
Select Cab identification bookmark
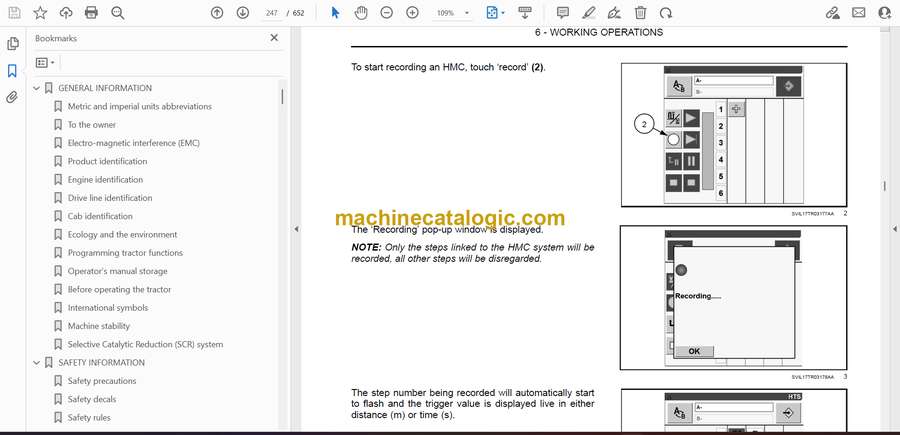[x=100, y=216]
